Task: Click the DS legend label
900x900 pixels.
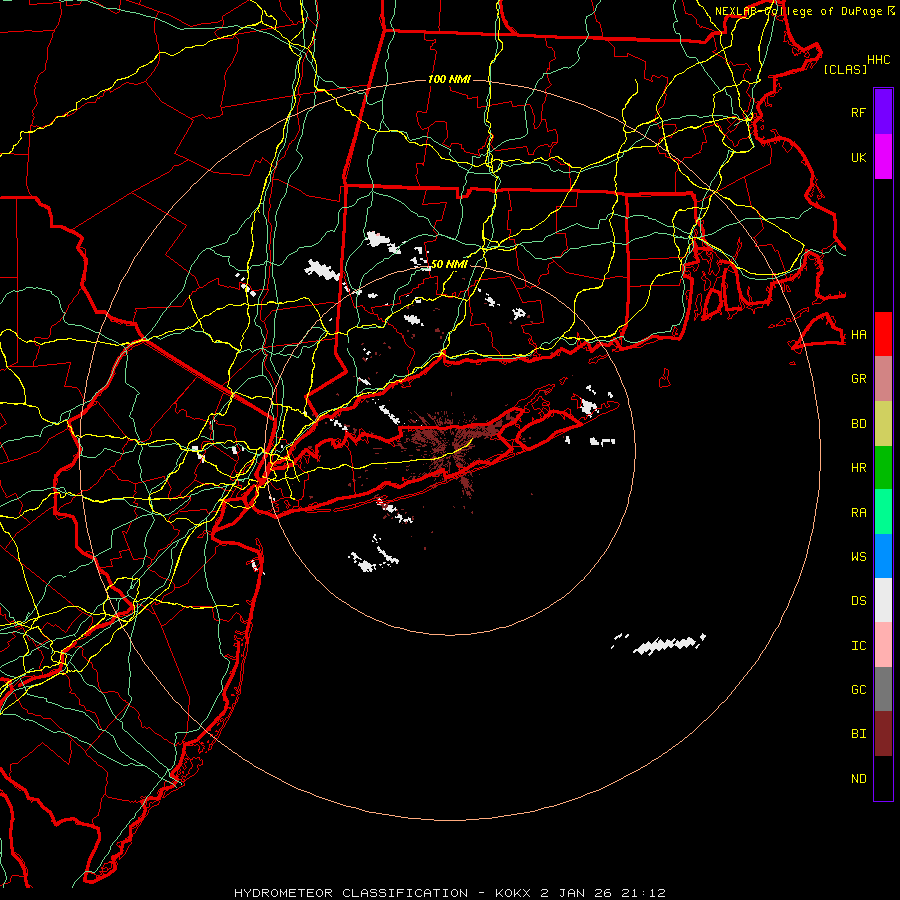Action: tap(858, 601)
